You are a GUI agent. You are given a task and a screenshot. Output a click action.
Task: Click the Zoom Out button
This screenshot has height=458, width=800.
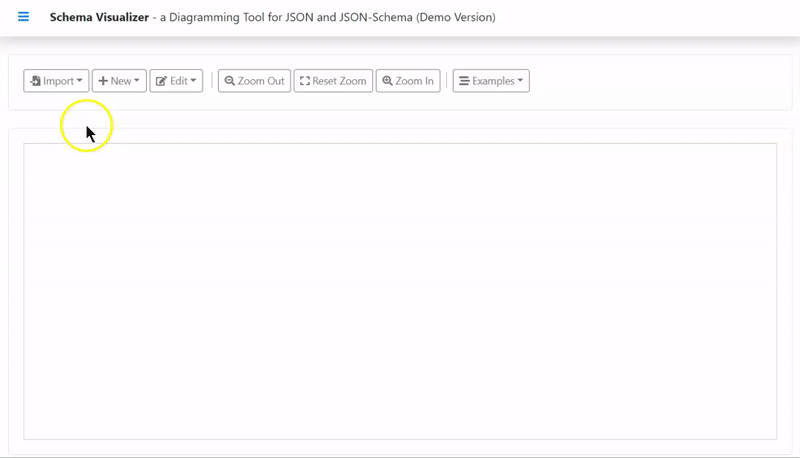coord(255,81)
